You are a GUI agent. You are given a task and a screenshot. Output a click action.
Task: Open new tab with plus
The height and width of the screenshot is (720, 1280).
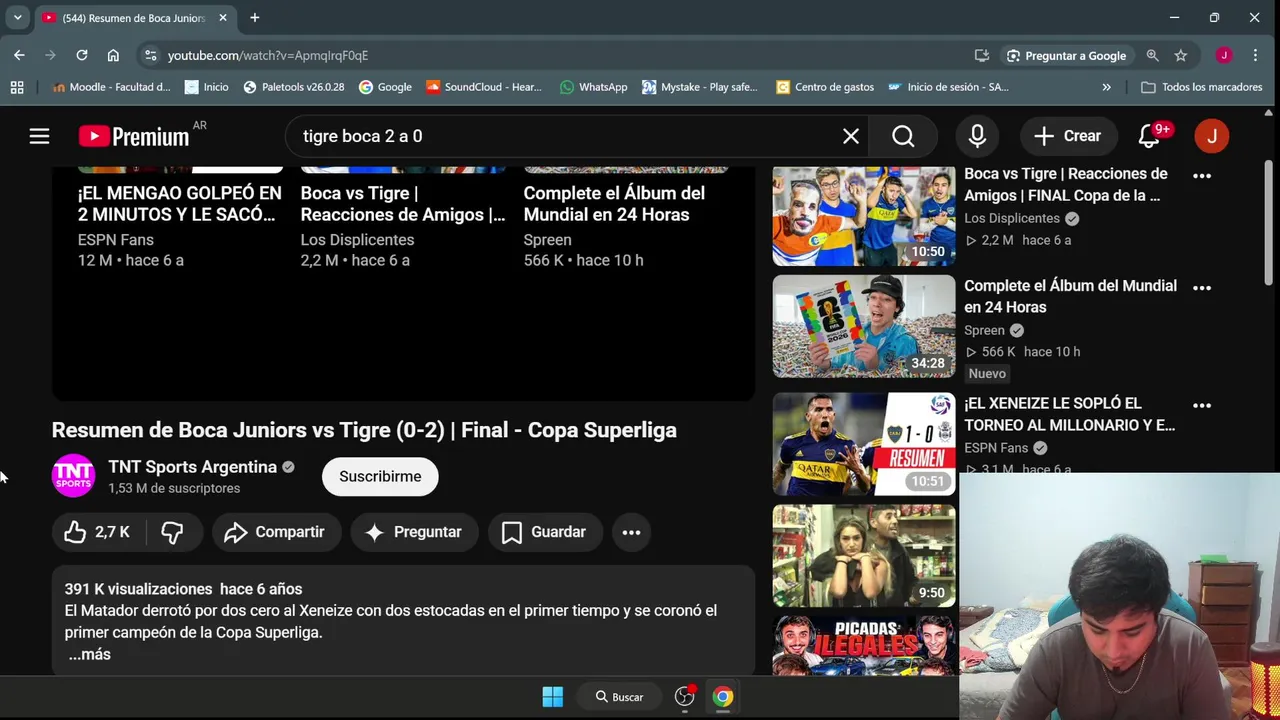pos(254,18)
